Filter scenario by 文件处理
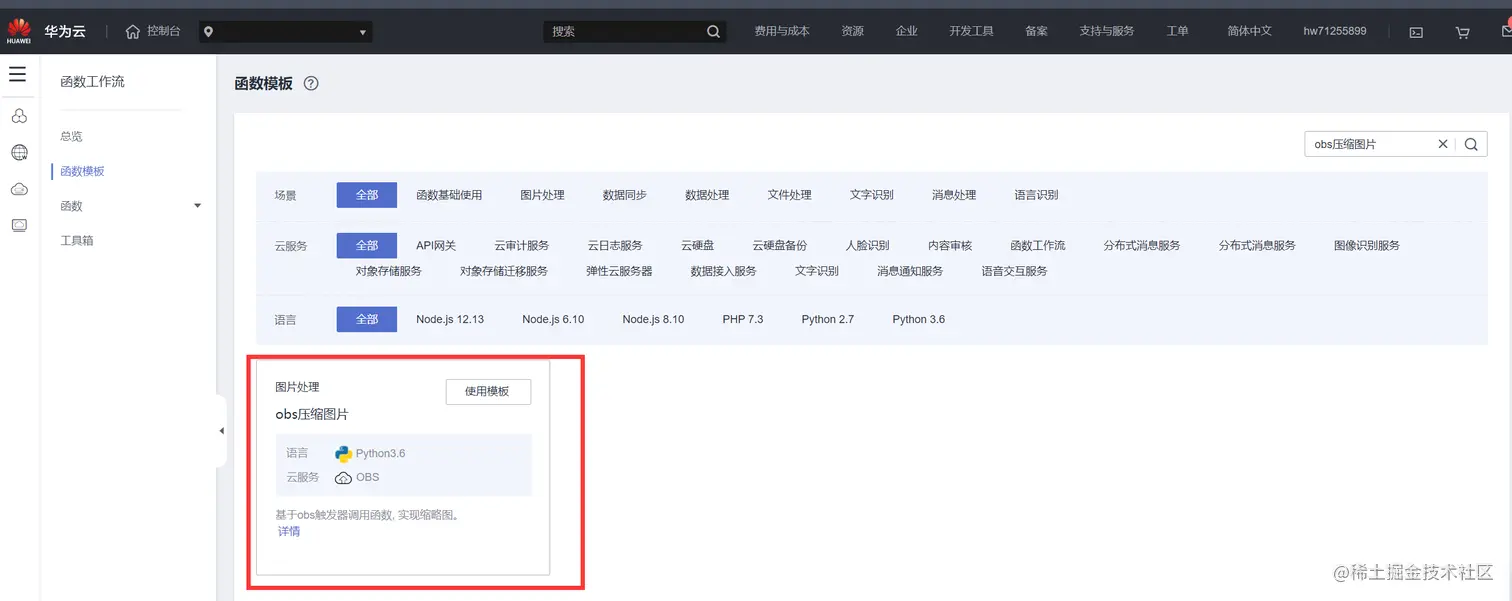 click(789, 195)
